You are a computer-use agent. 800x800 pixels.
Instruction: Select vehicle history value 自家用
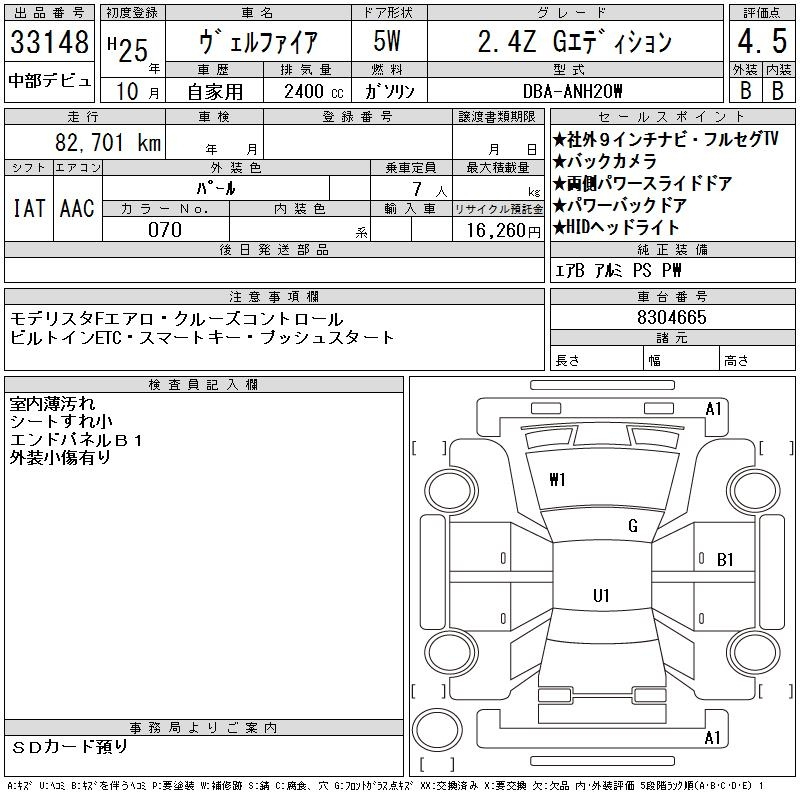click(x=215, y=92)
